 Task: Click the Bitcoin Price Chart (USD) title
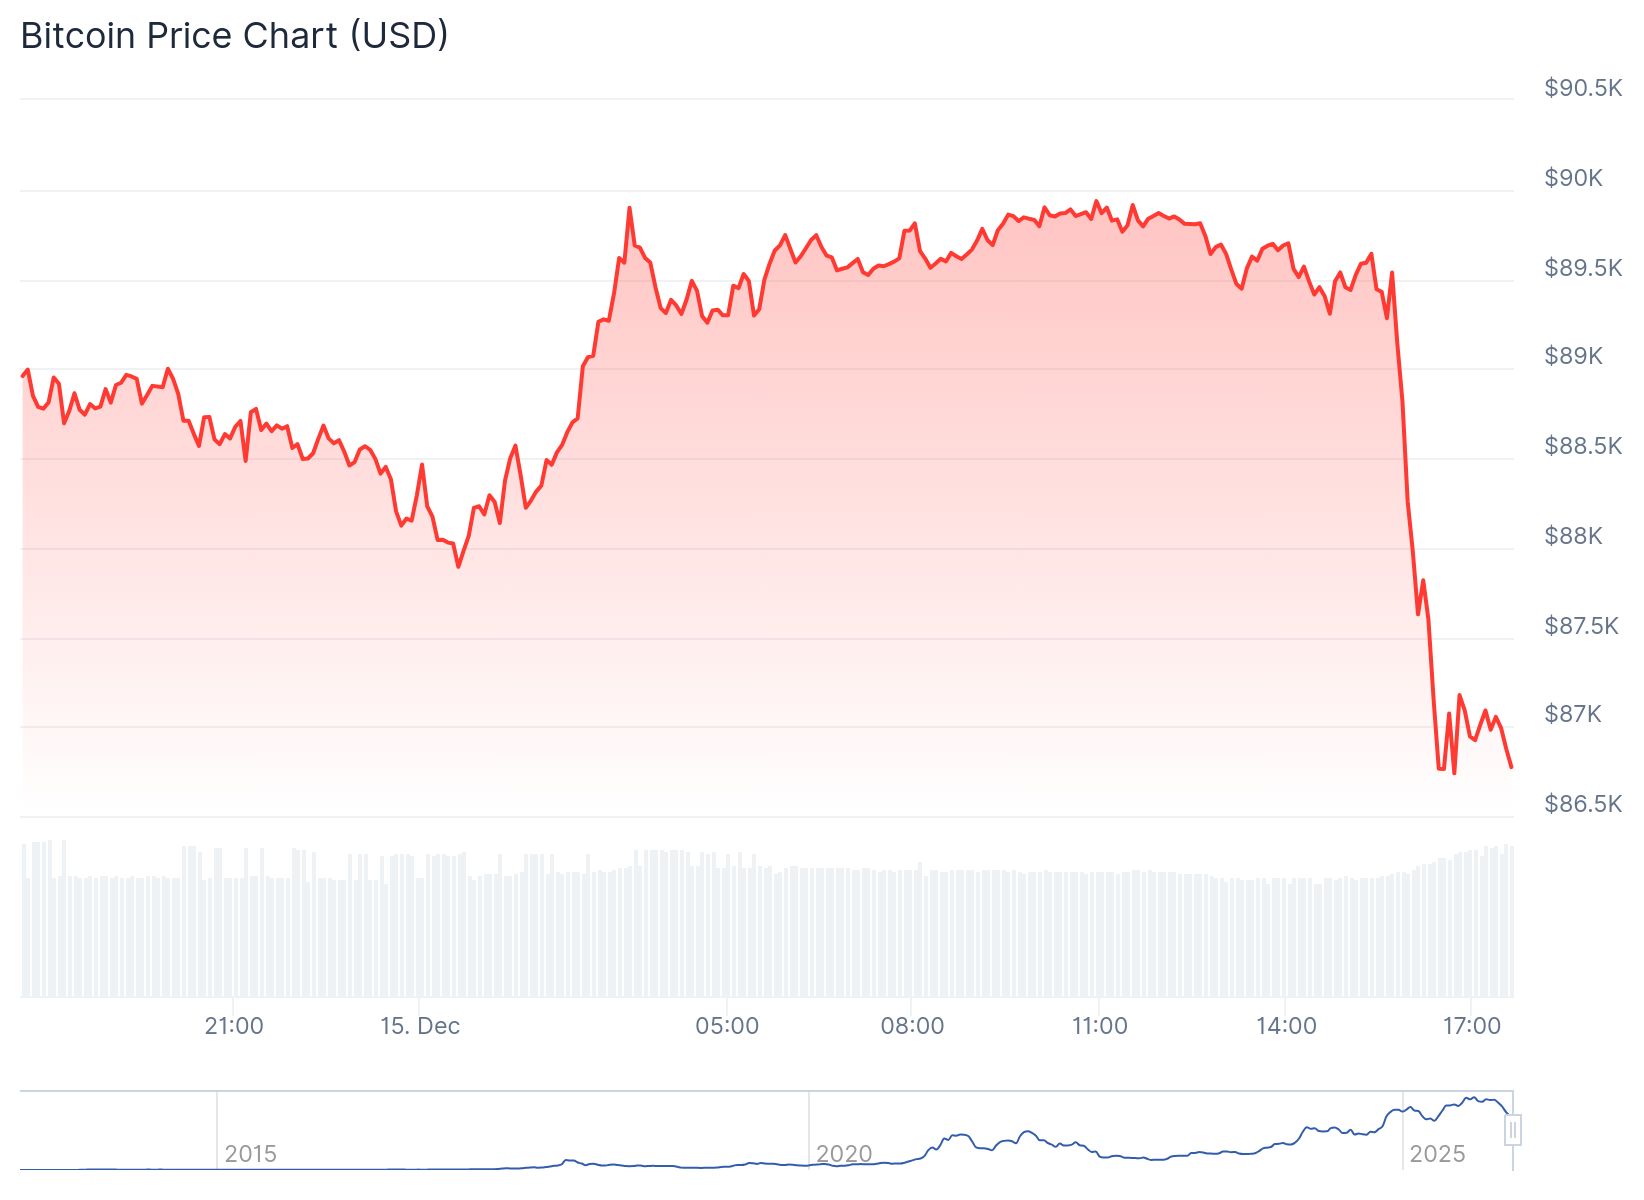[234, 36]
